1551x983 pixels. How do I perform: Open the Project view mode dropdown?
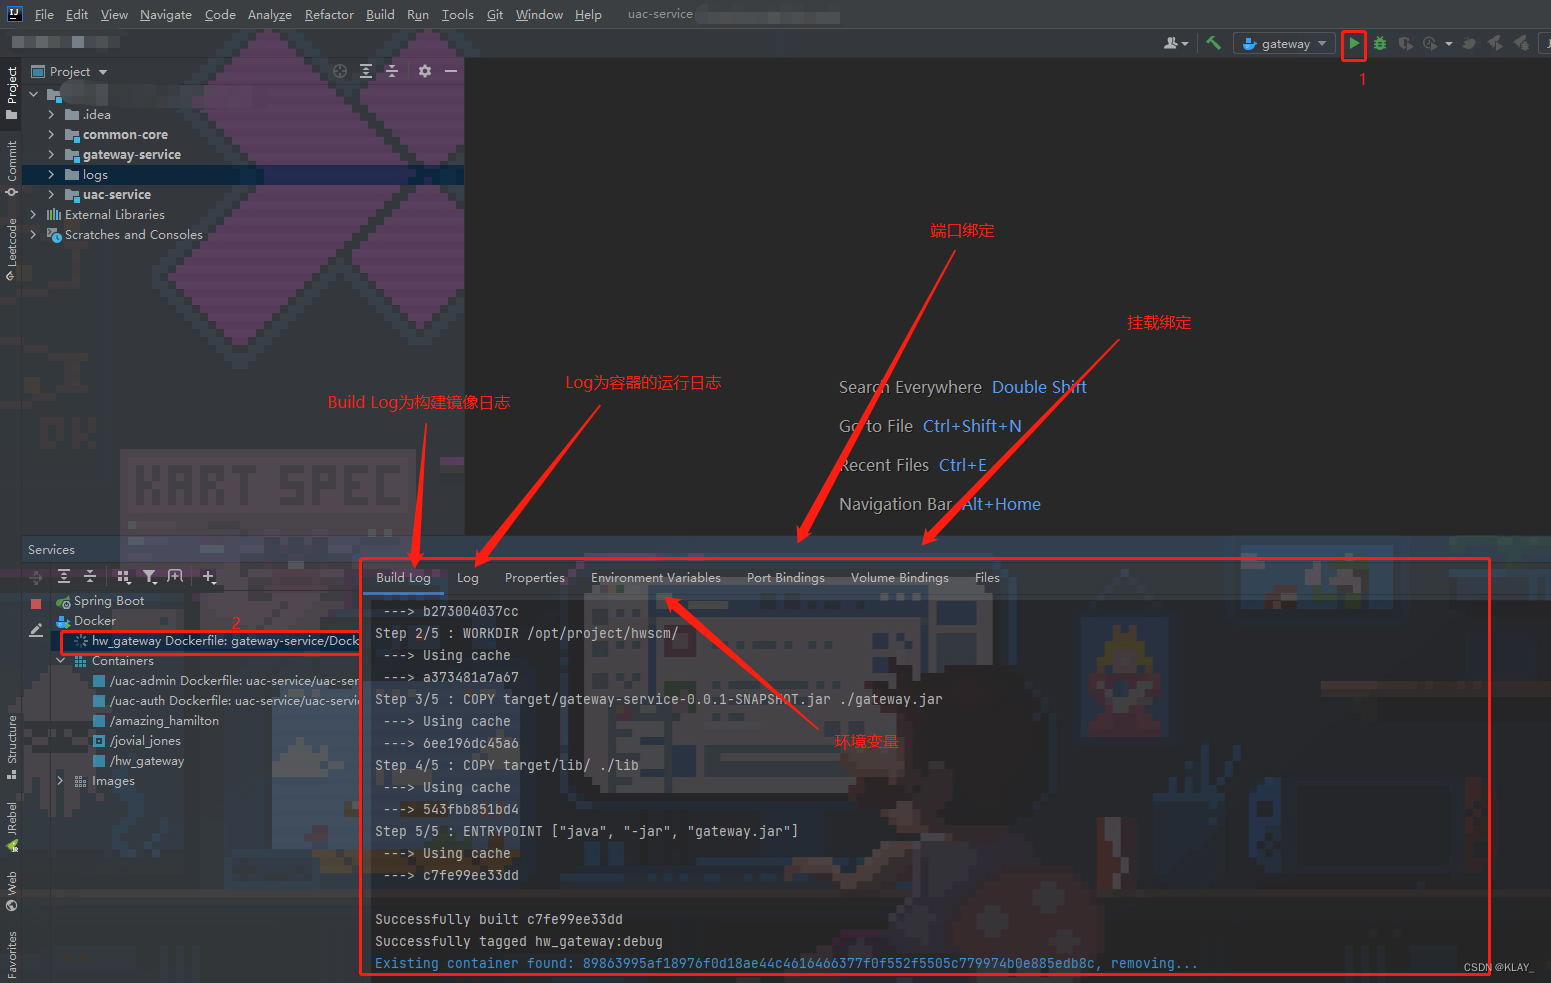click(70, 71)
